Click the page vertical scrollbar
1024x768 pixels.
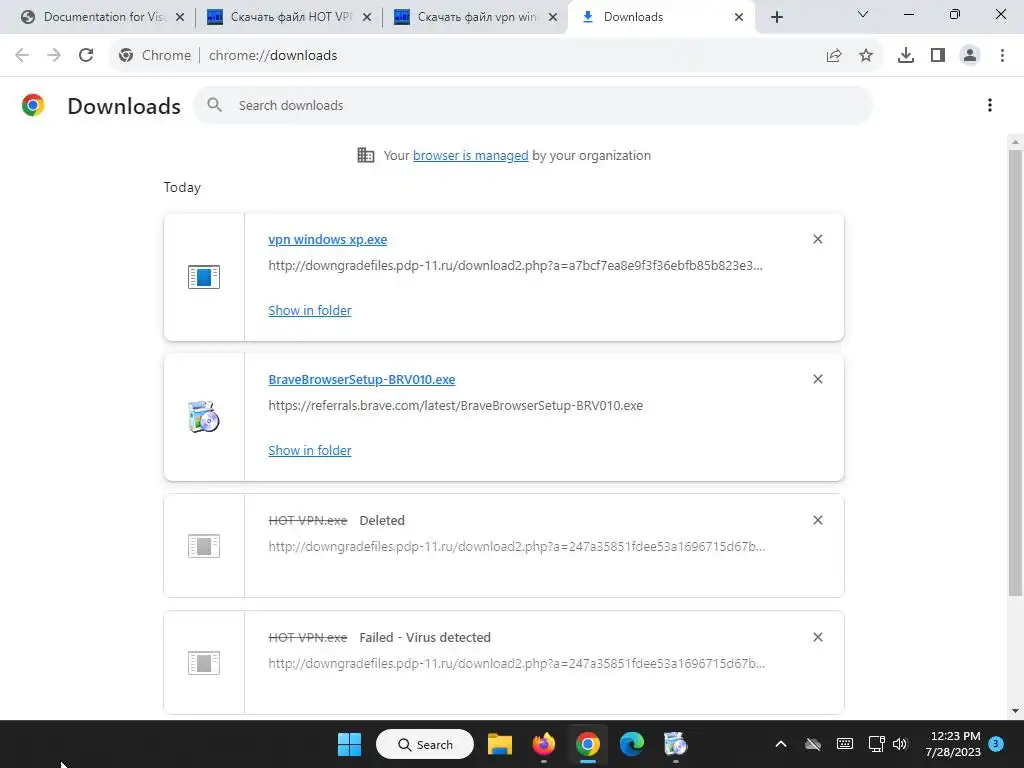(1015, 372)
